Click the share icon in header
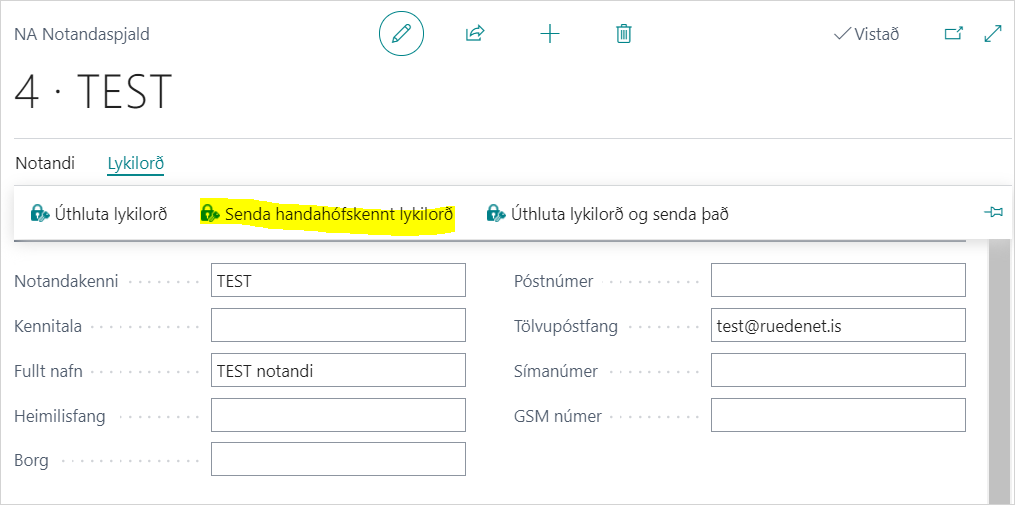 click(475, 34)
